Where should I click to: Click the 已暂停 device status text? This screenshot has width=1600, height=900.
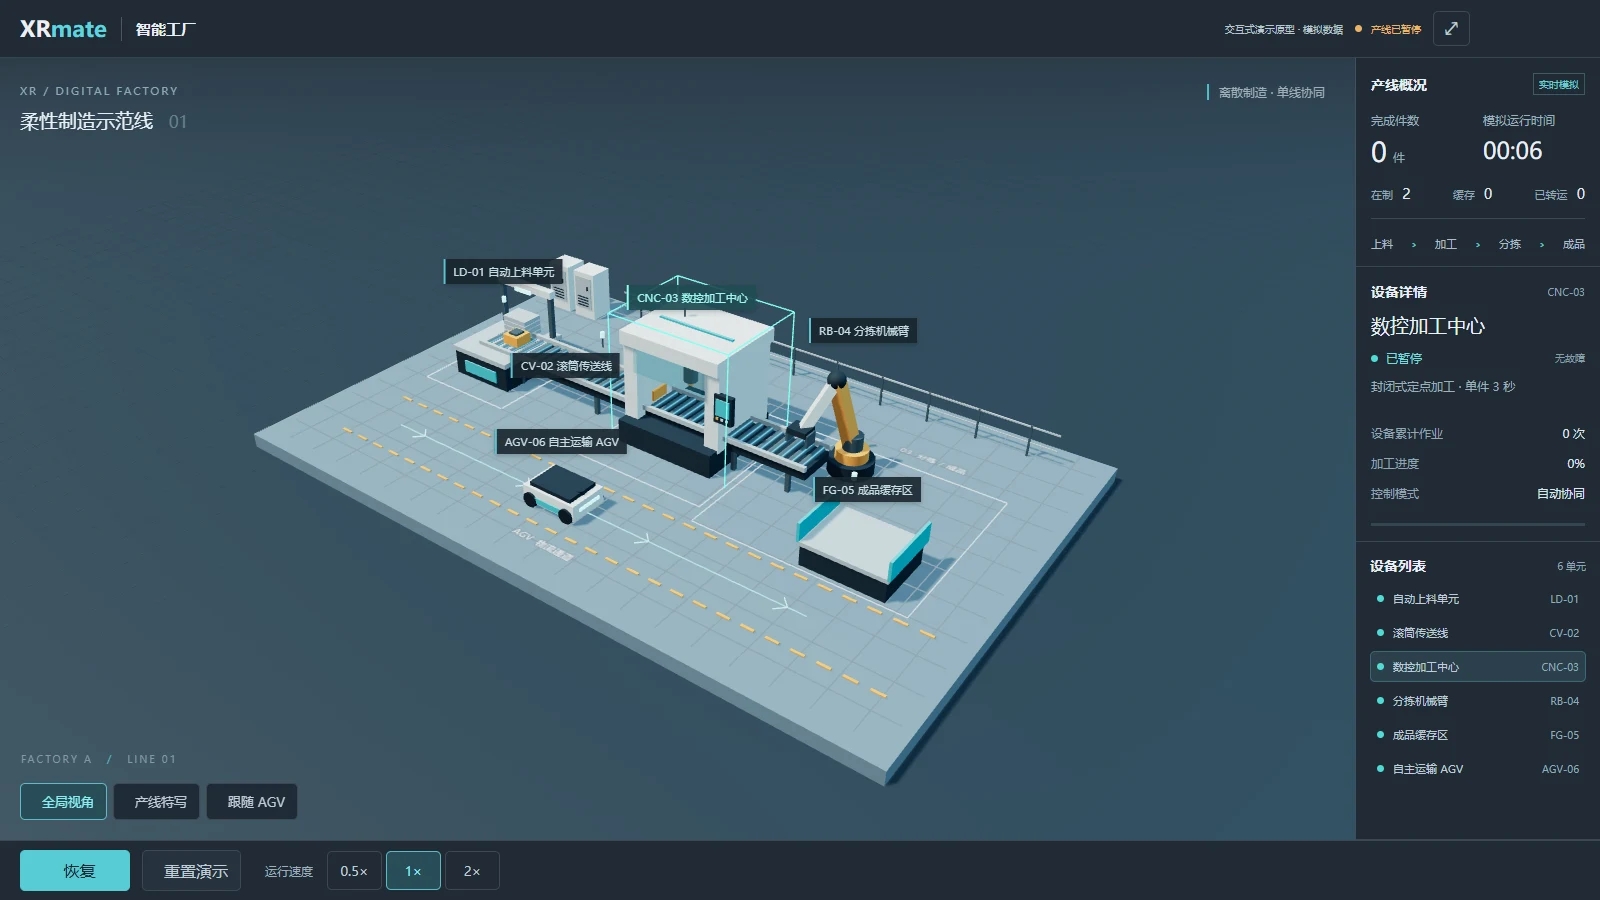(x=1403, y=358)
